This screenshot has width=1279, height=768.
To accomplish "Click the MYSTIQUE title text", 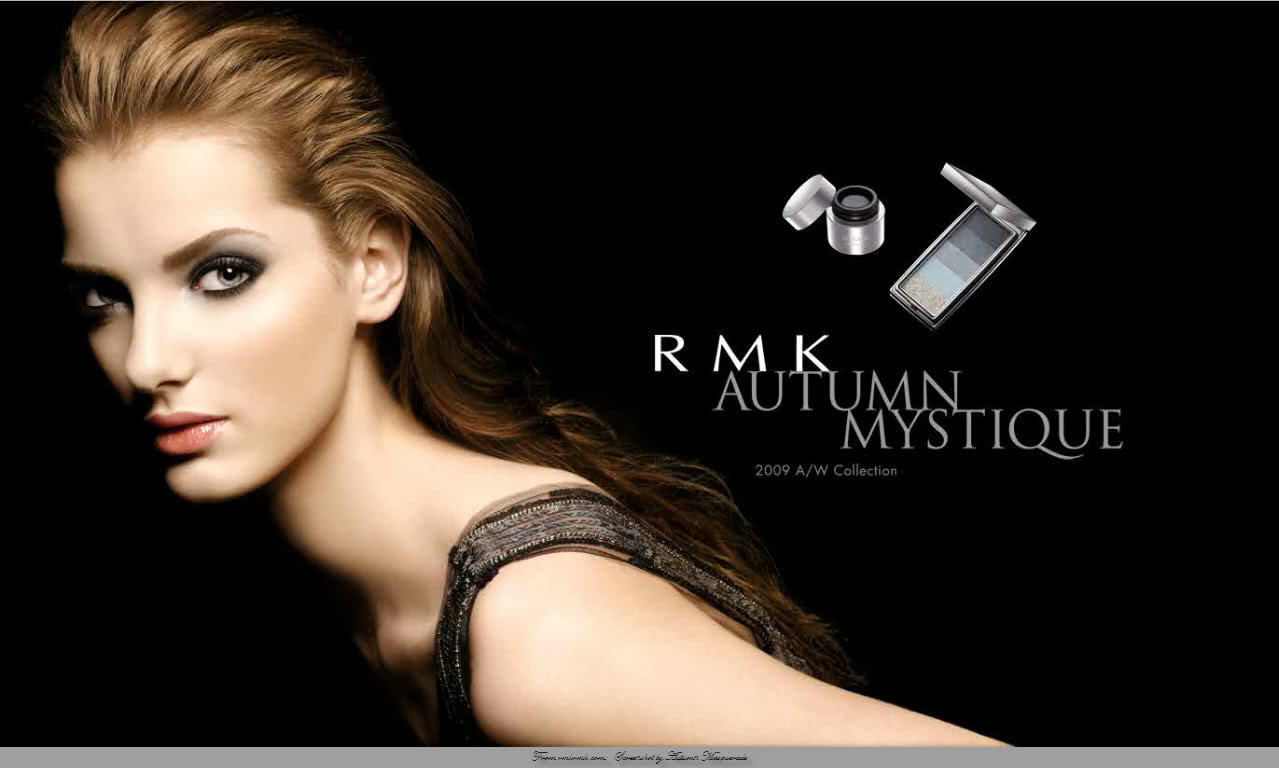I will (x=981, y=429).
